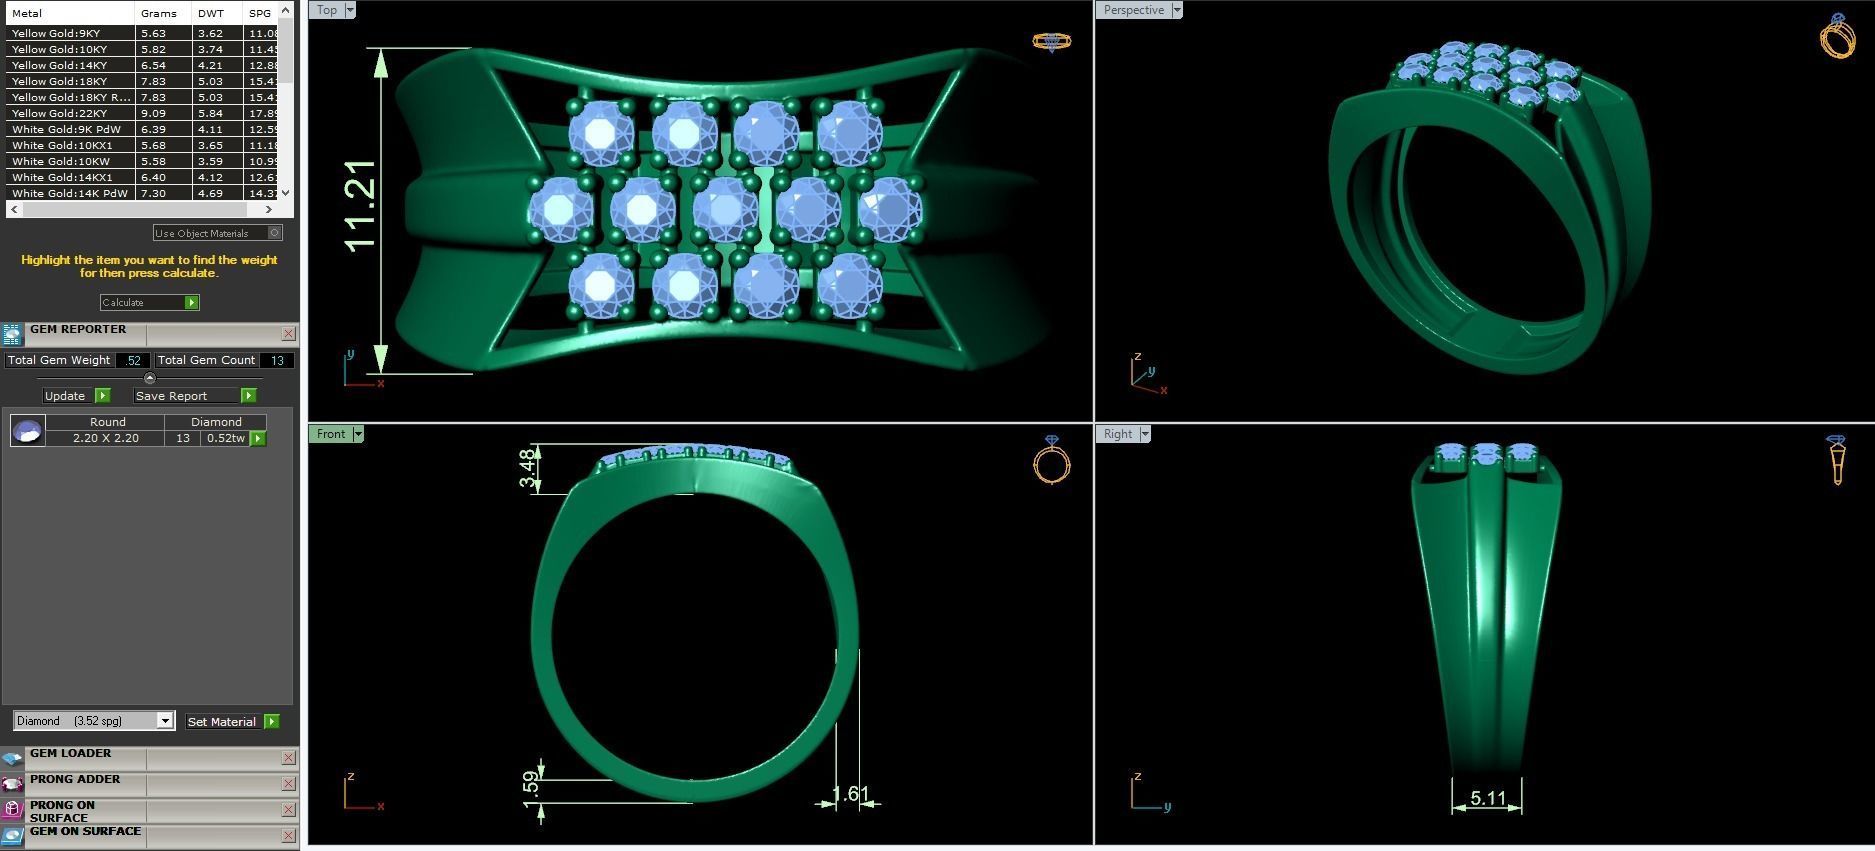
Task: Select the White Gold:10KW row
Action: [x=142, y=161]
